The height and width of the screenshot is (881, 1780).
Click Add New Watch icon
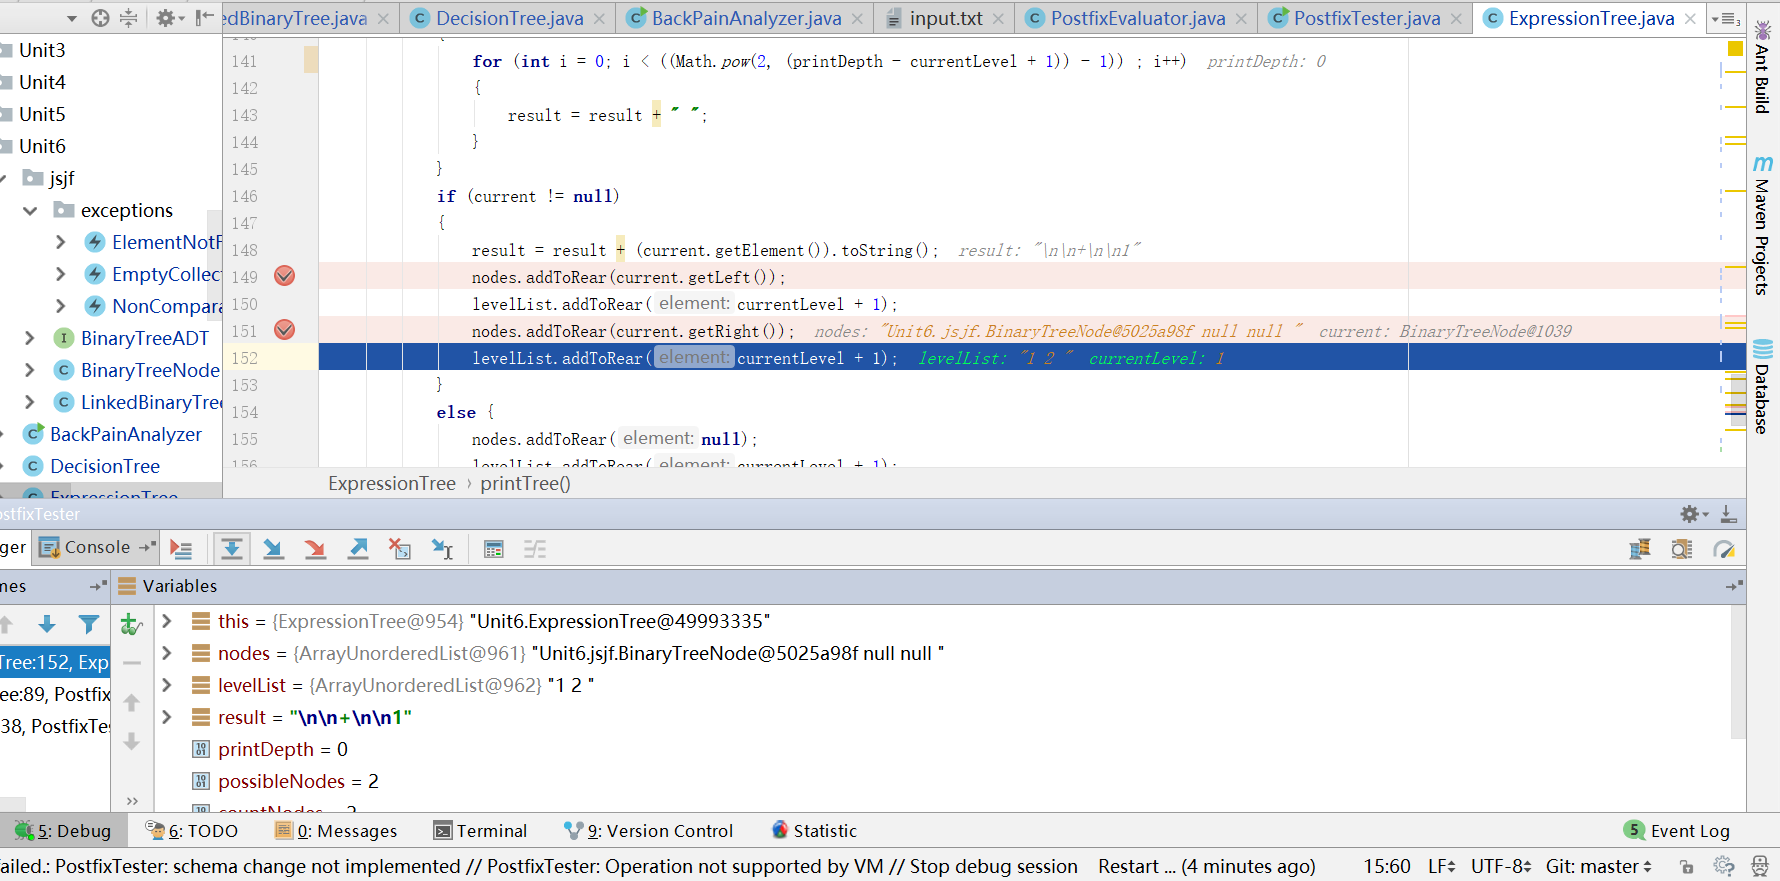[x=131, y=625]
